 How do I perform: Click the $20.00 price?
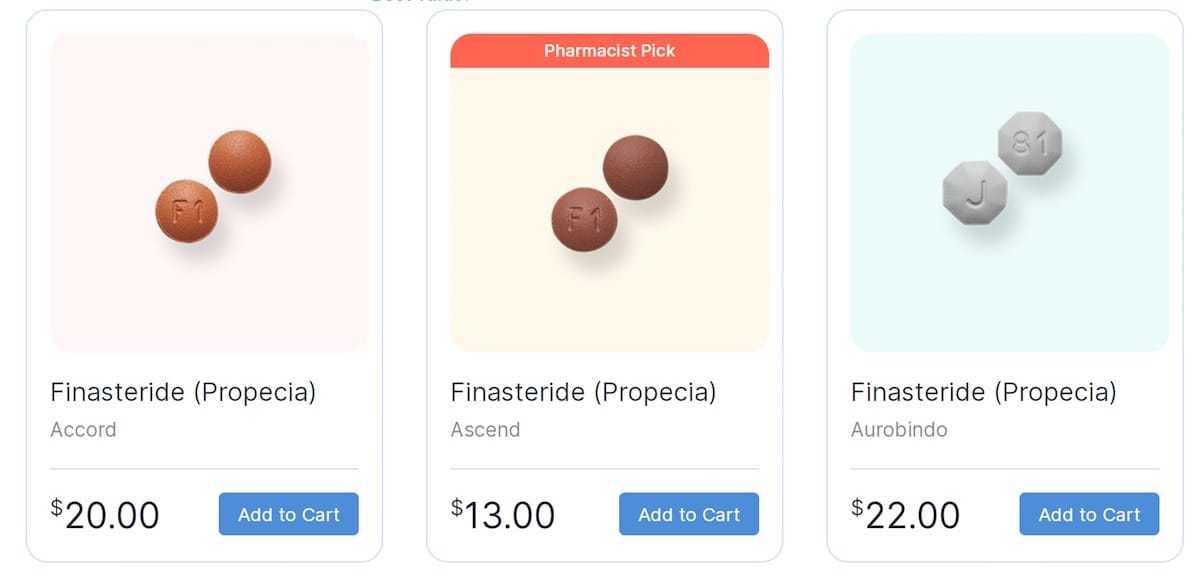pyautogui.click(x=105, y=515)
